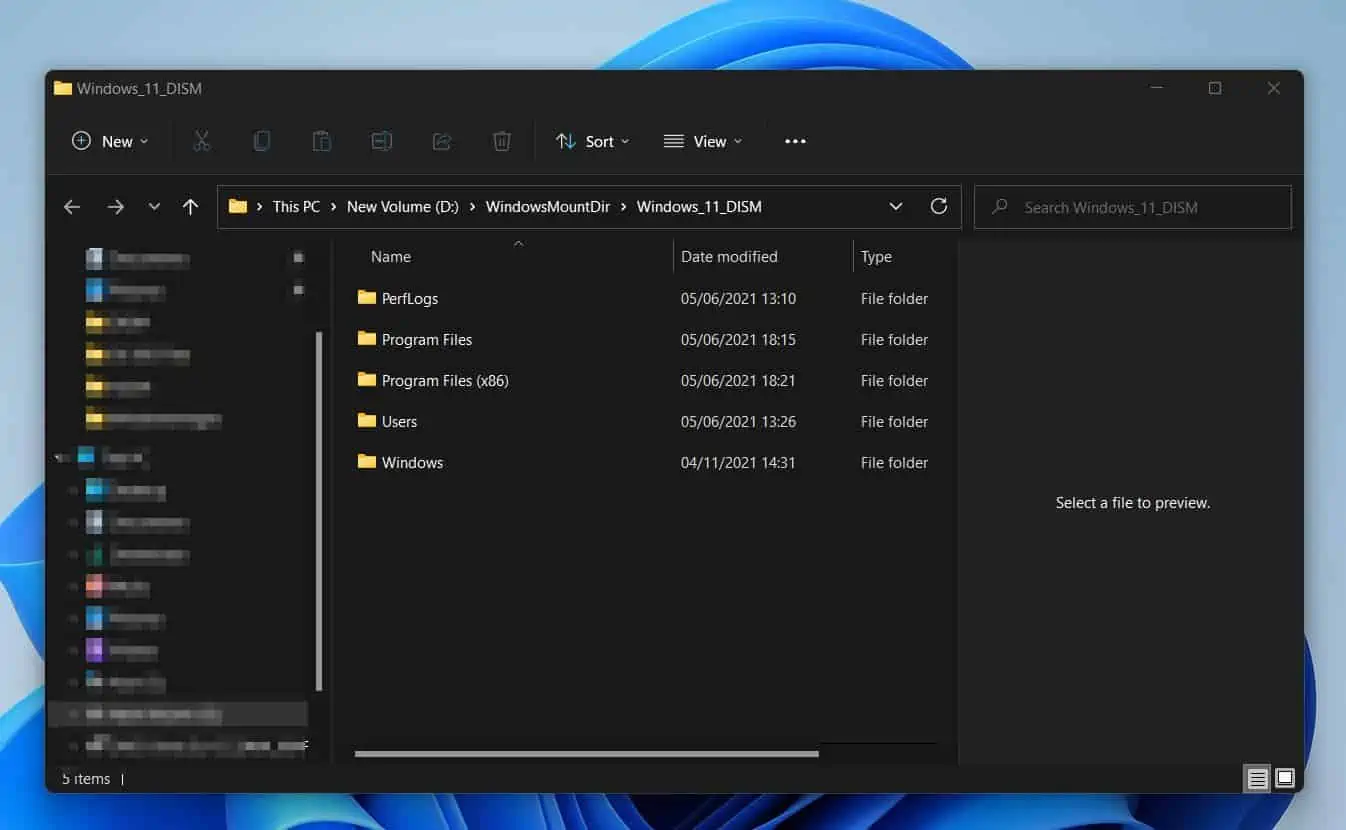The image size is (1346, 830).
Task: Click the Users folder icon
Action: coord(366,421)
